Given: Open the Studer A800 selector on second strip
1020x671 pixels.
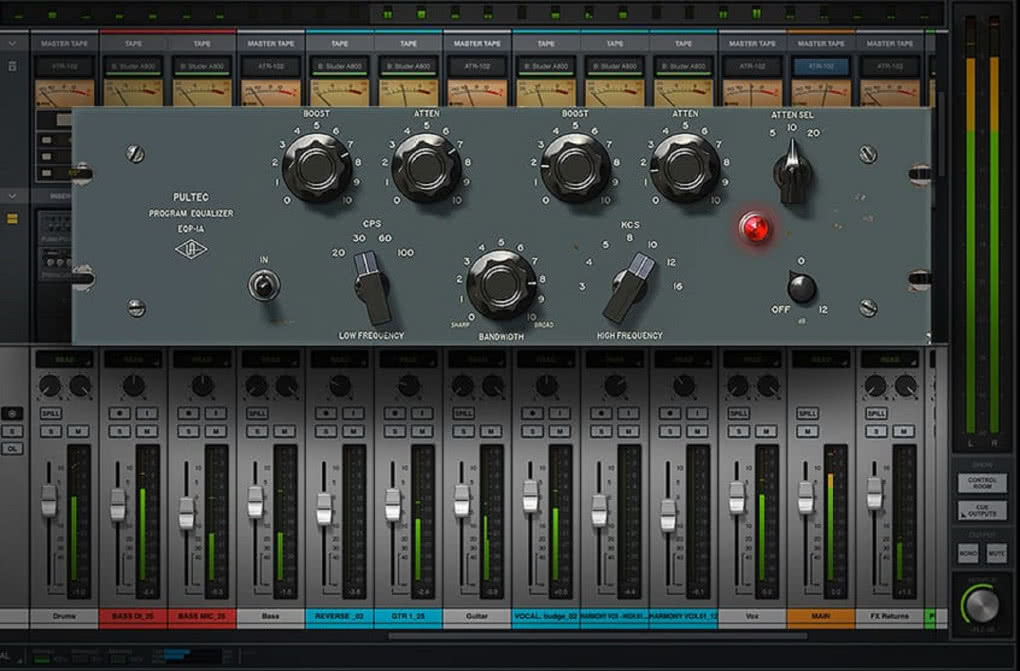Looking at the screenshot, I should coord(133,66).
